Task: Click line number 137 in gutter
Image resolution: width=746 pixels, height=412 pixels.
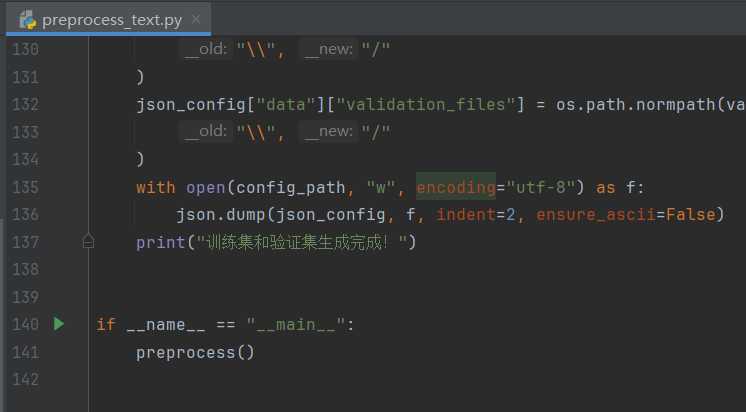Action: (25, 242)
